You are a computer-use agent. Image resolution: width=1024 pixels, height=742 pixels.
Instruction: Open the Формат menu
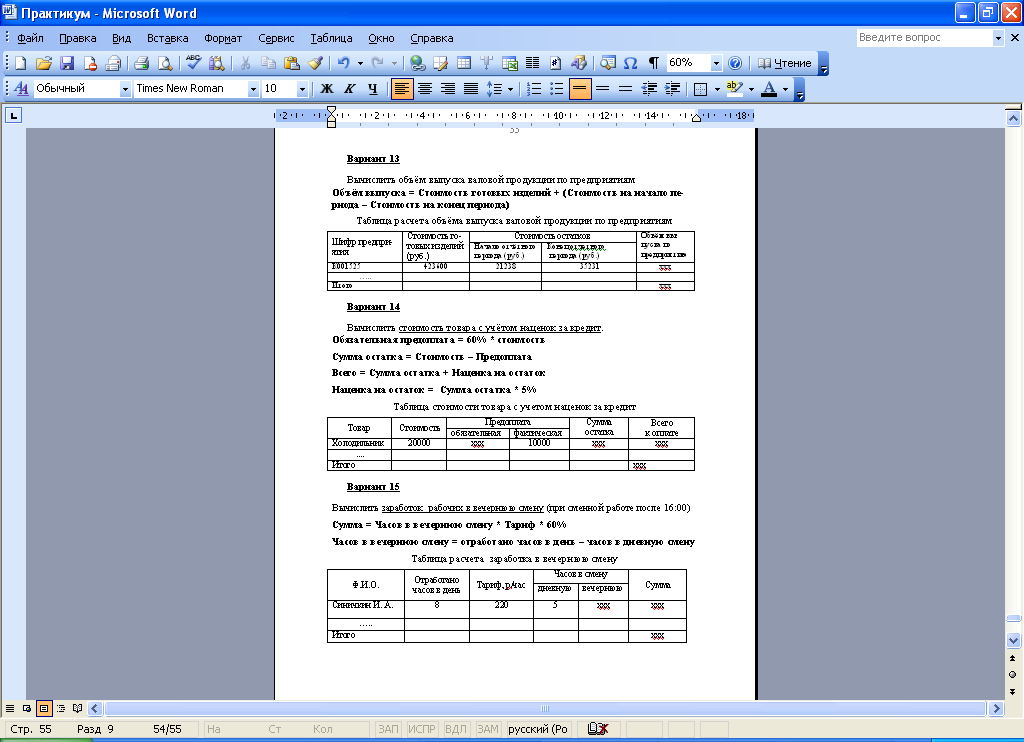tap(223, 38)
